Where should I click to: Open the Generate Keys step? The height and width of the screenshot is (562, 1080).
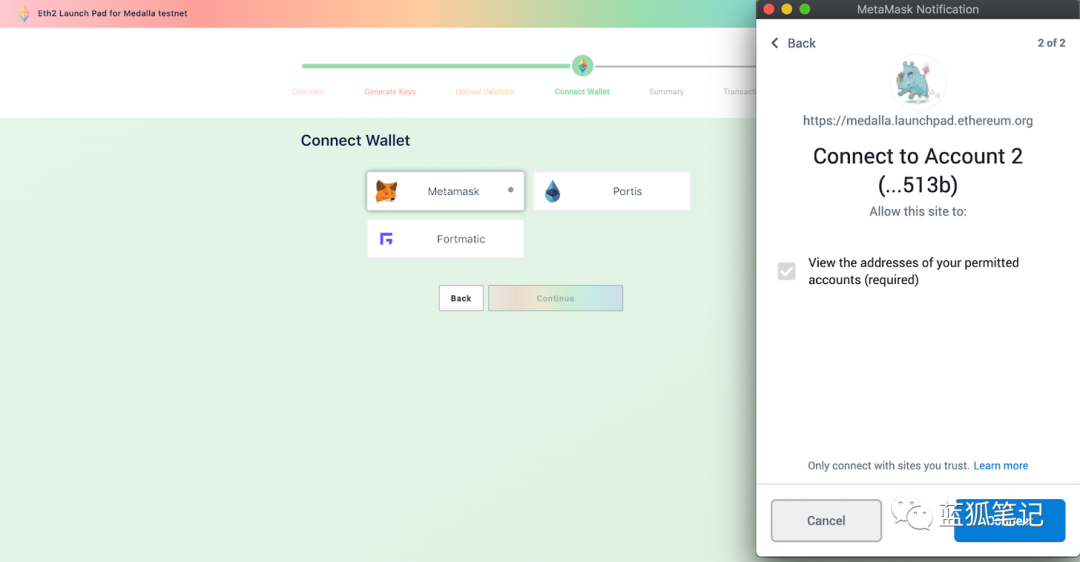pos(390,92)
